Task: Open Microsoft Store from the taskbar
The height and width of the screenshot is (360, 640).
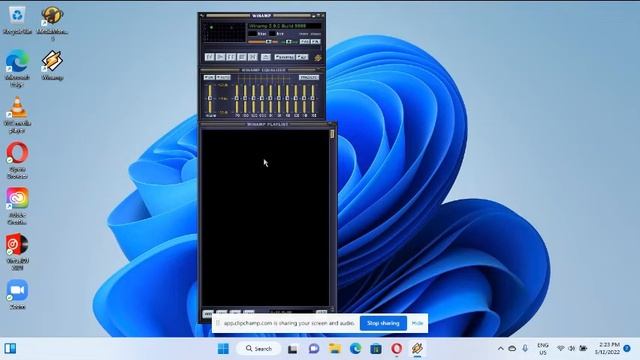Action: 376,349
